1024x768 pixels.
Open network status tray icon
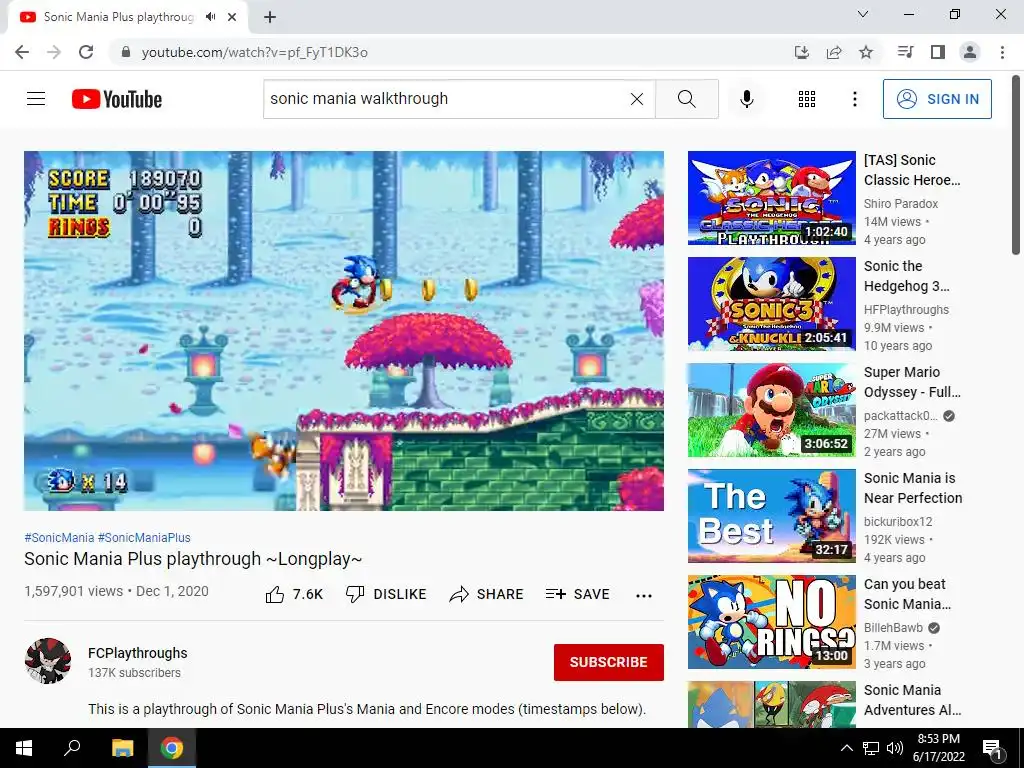point(871,748)
